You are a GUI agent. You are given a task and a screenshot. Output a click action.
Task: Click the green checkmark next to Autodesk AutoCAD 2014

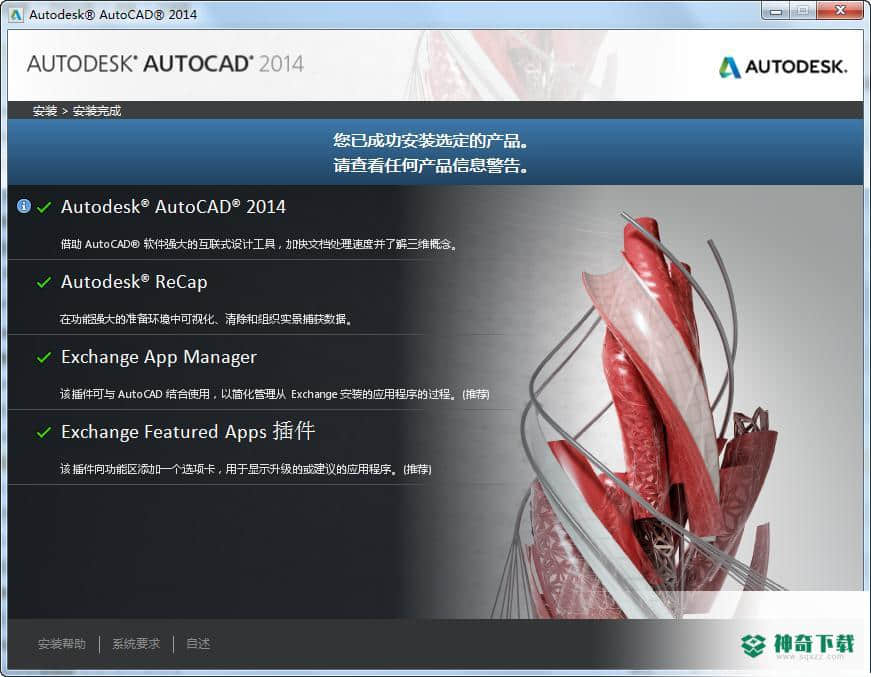[x=44, y=208]
